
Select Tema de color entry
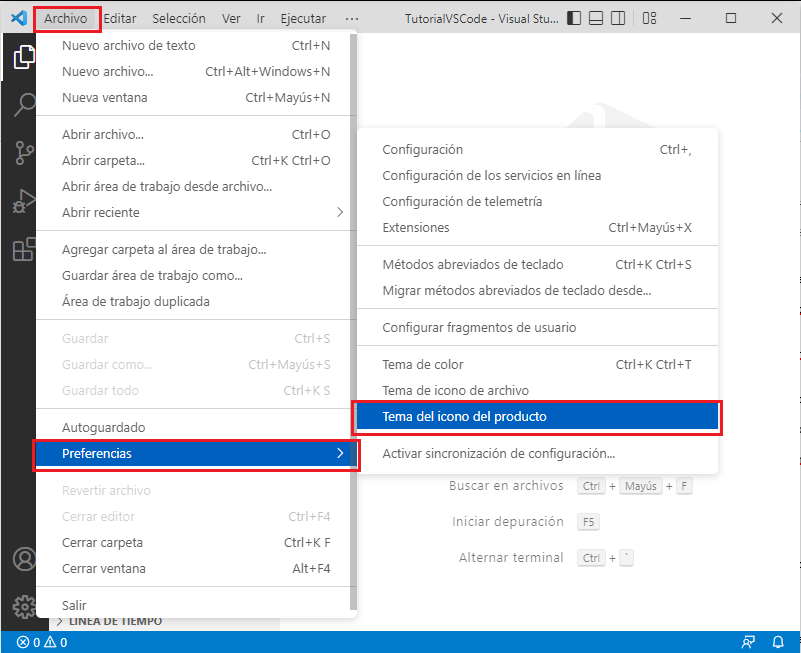[x=537, y=365]
